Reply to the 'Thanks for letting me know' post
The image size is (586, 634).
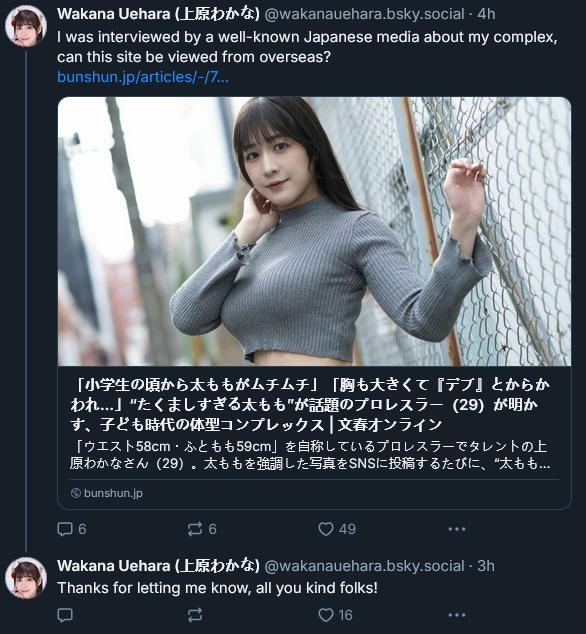coord(65,615)
